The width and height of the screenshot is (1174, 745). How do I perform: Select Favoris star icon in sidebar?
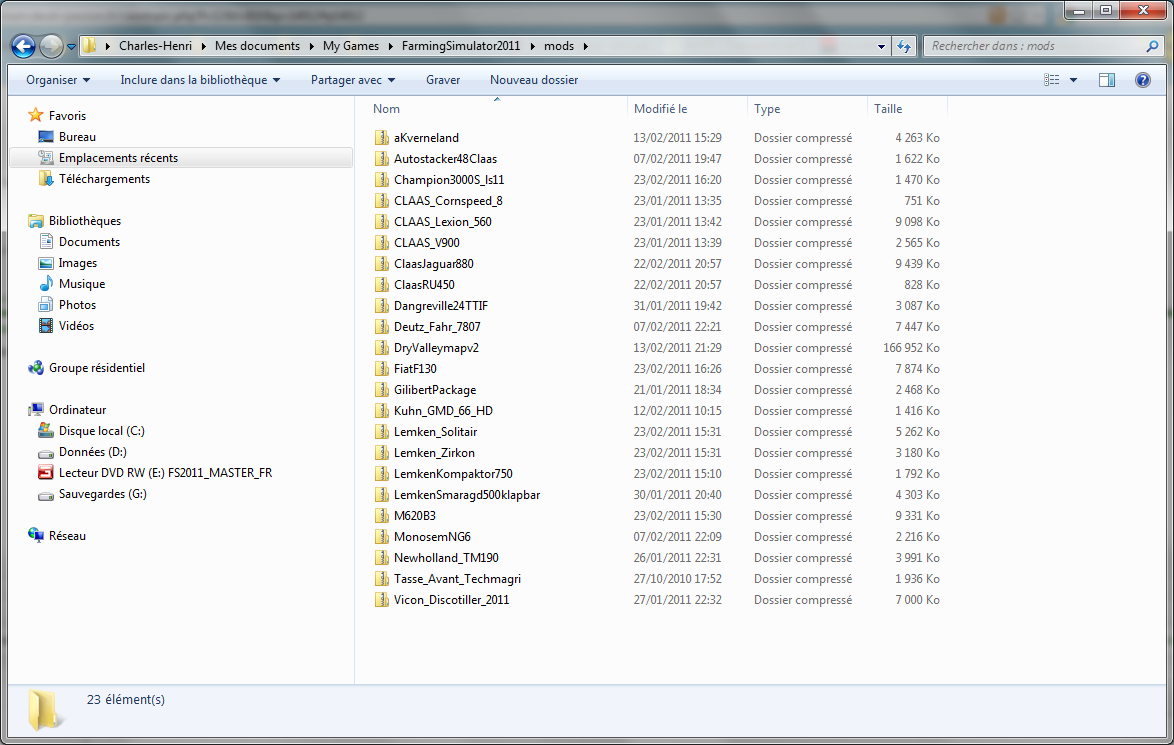tap(35, 115)
